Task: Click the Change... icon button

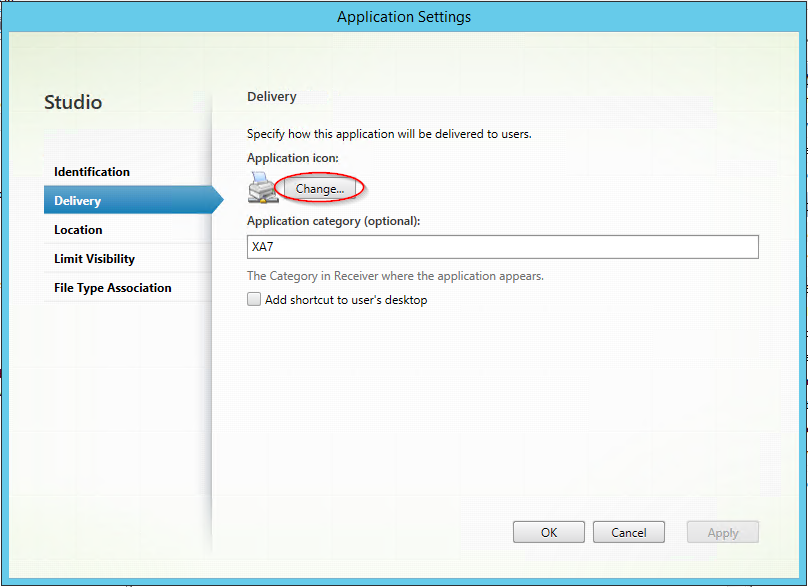Action: coord(319,189)
